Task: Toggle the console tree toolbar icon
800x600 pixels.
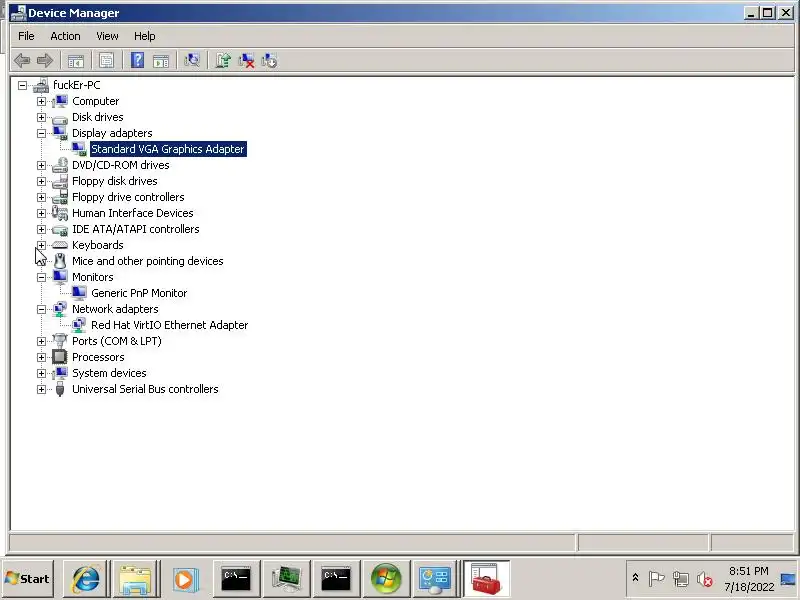Action: point(76,61)
